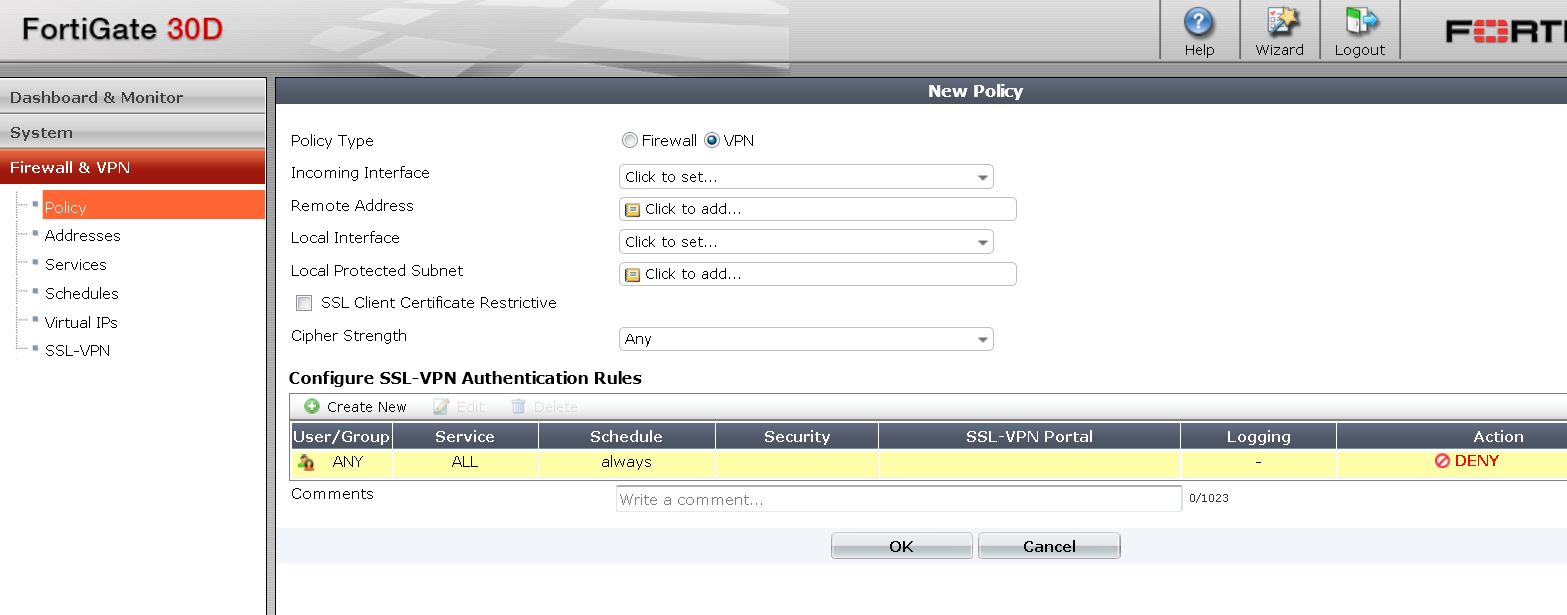
Task: Click the user icon beside ANY
Action: 306,462
